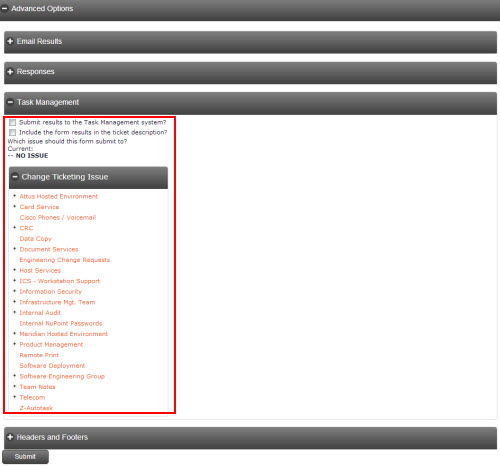Image resolution: width=500 pixels, height=466 pixels.
Task: Expand the Telecom tree node
Action: tap(14, 397)
